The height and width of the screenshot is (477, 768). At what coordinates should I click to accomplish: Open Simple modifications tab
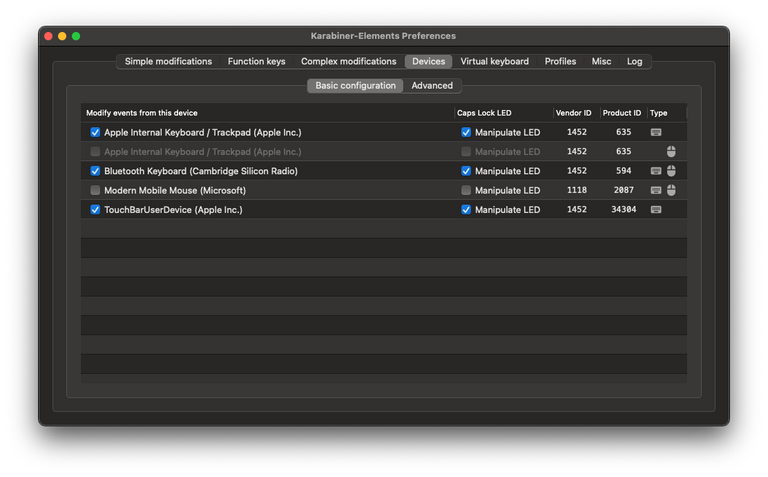click(x=168, y=61)
